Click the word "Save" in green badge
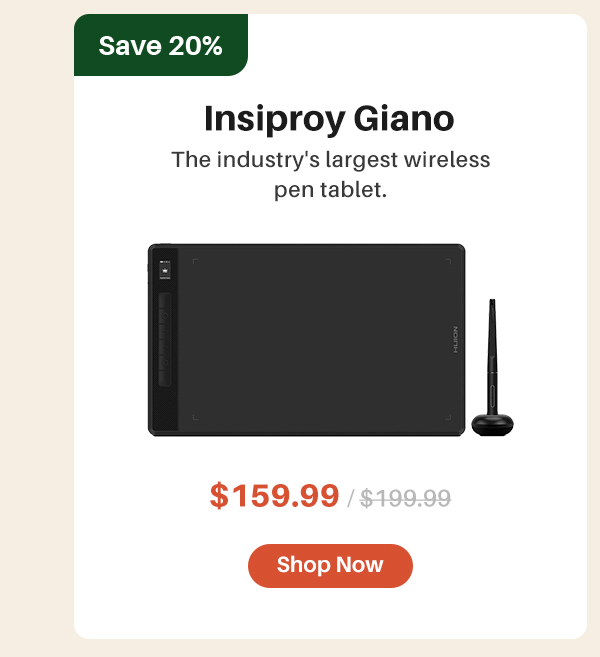 [x=130, y=46]
